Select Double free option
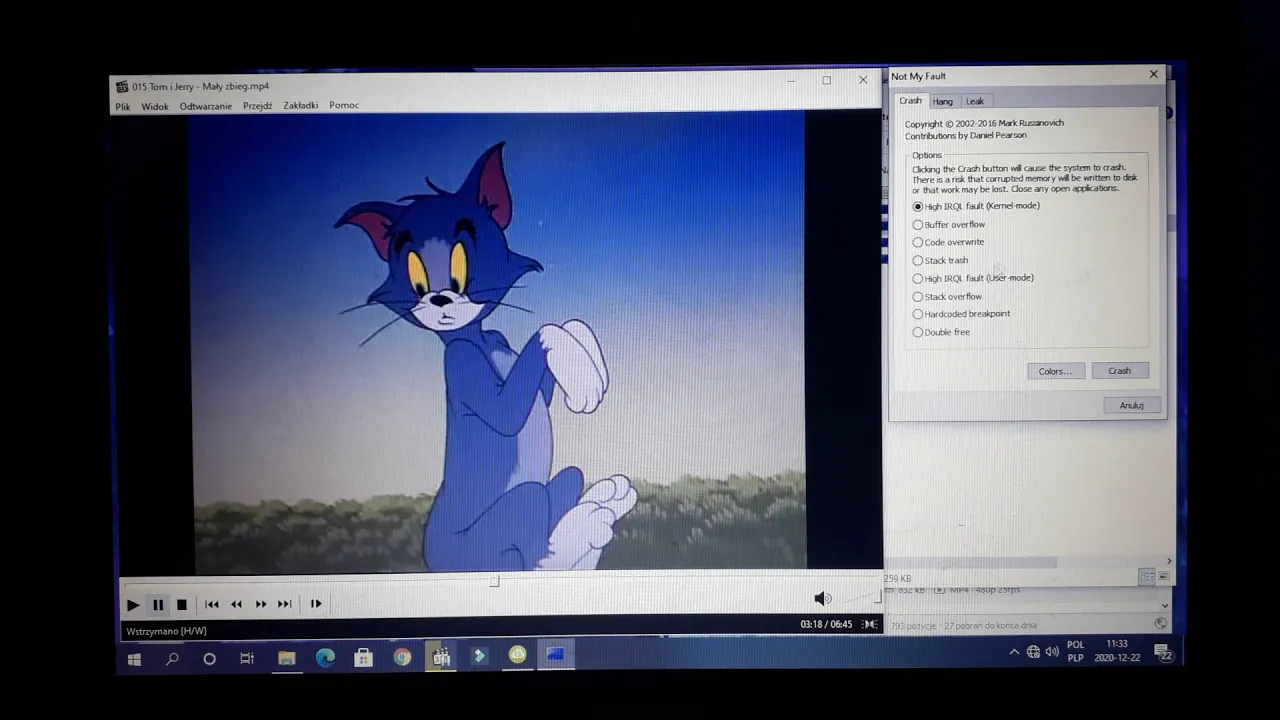Viewport: 1280px width, 720px height. [x=941, y=332]
